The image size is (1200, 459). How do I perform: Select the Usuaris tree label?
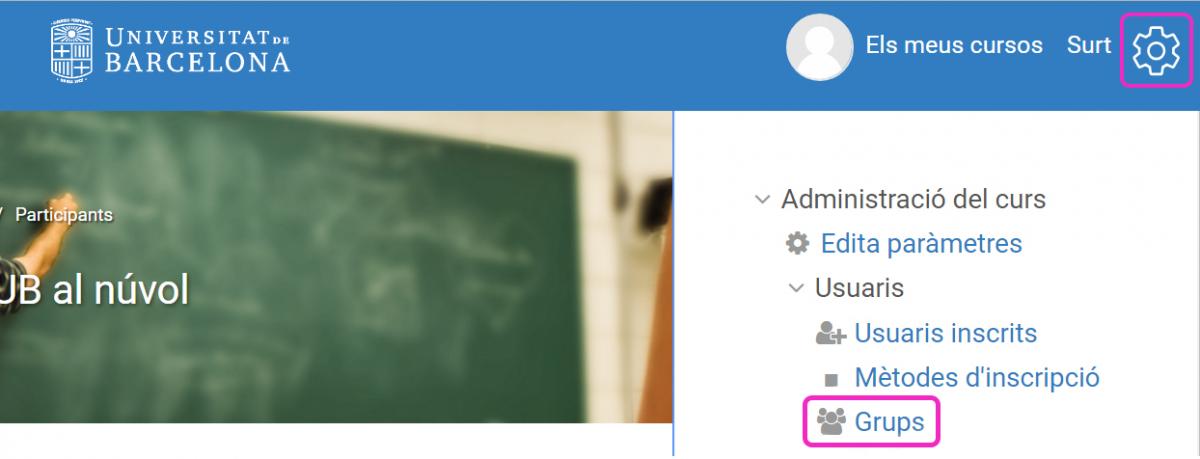[859, 288]
